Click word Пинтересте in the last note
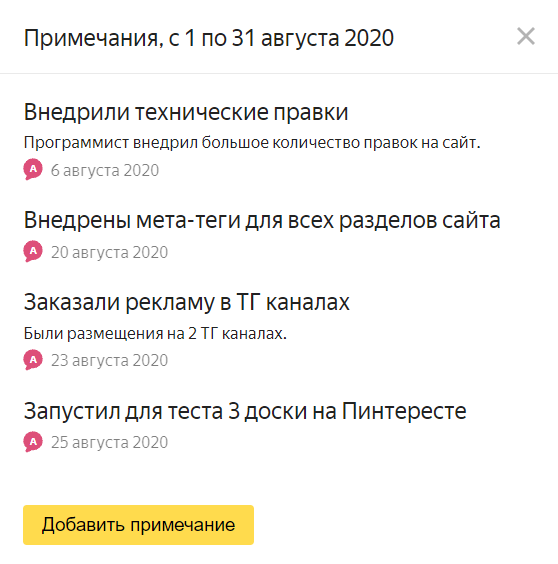 pos(404,411)
